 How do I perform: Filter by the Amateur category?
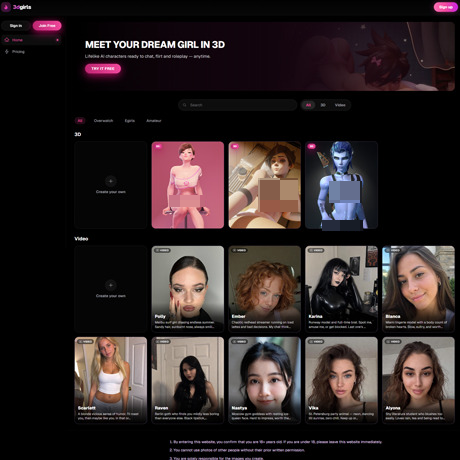(x=154, y=121)
